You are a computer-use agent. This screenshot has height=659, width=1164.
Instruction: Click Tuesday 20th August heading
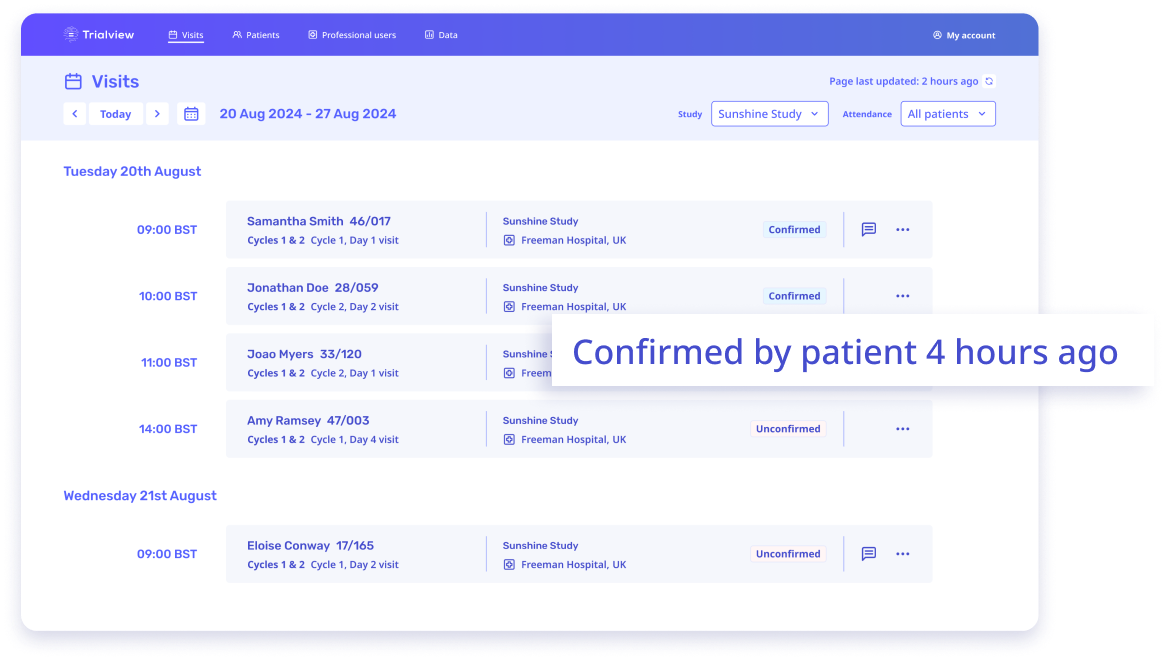132,171
